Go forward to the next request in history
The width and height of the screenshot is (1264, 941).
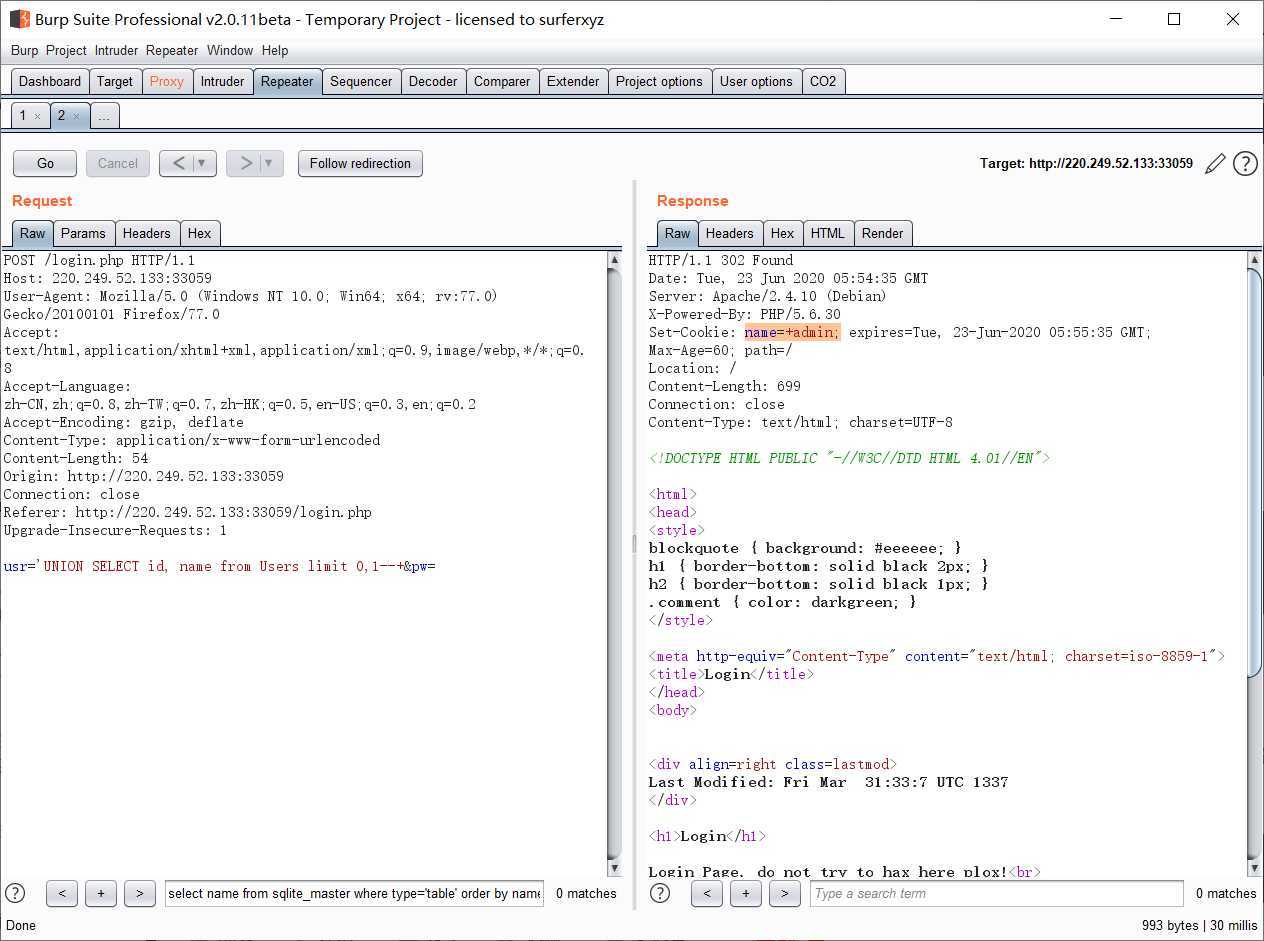(x=245, y=163)
